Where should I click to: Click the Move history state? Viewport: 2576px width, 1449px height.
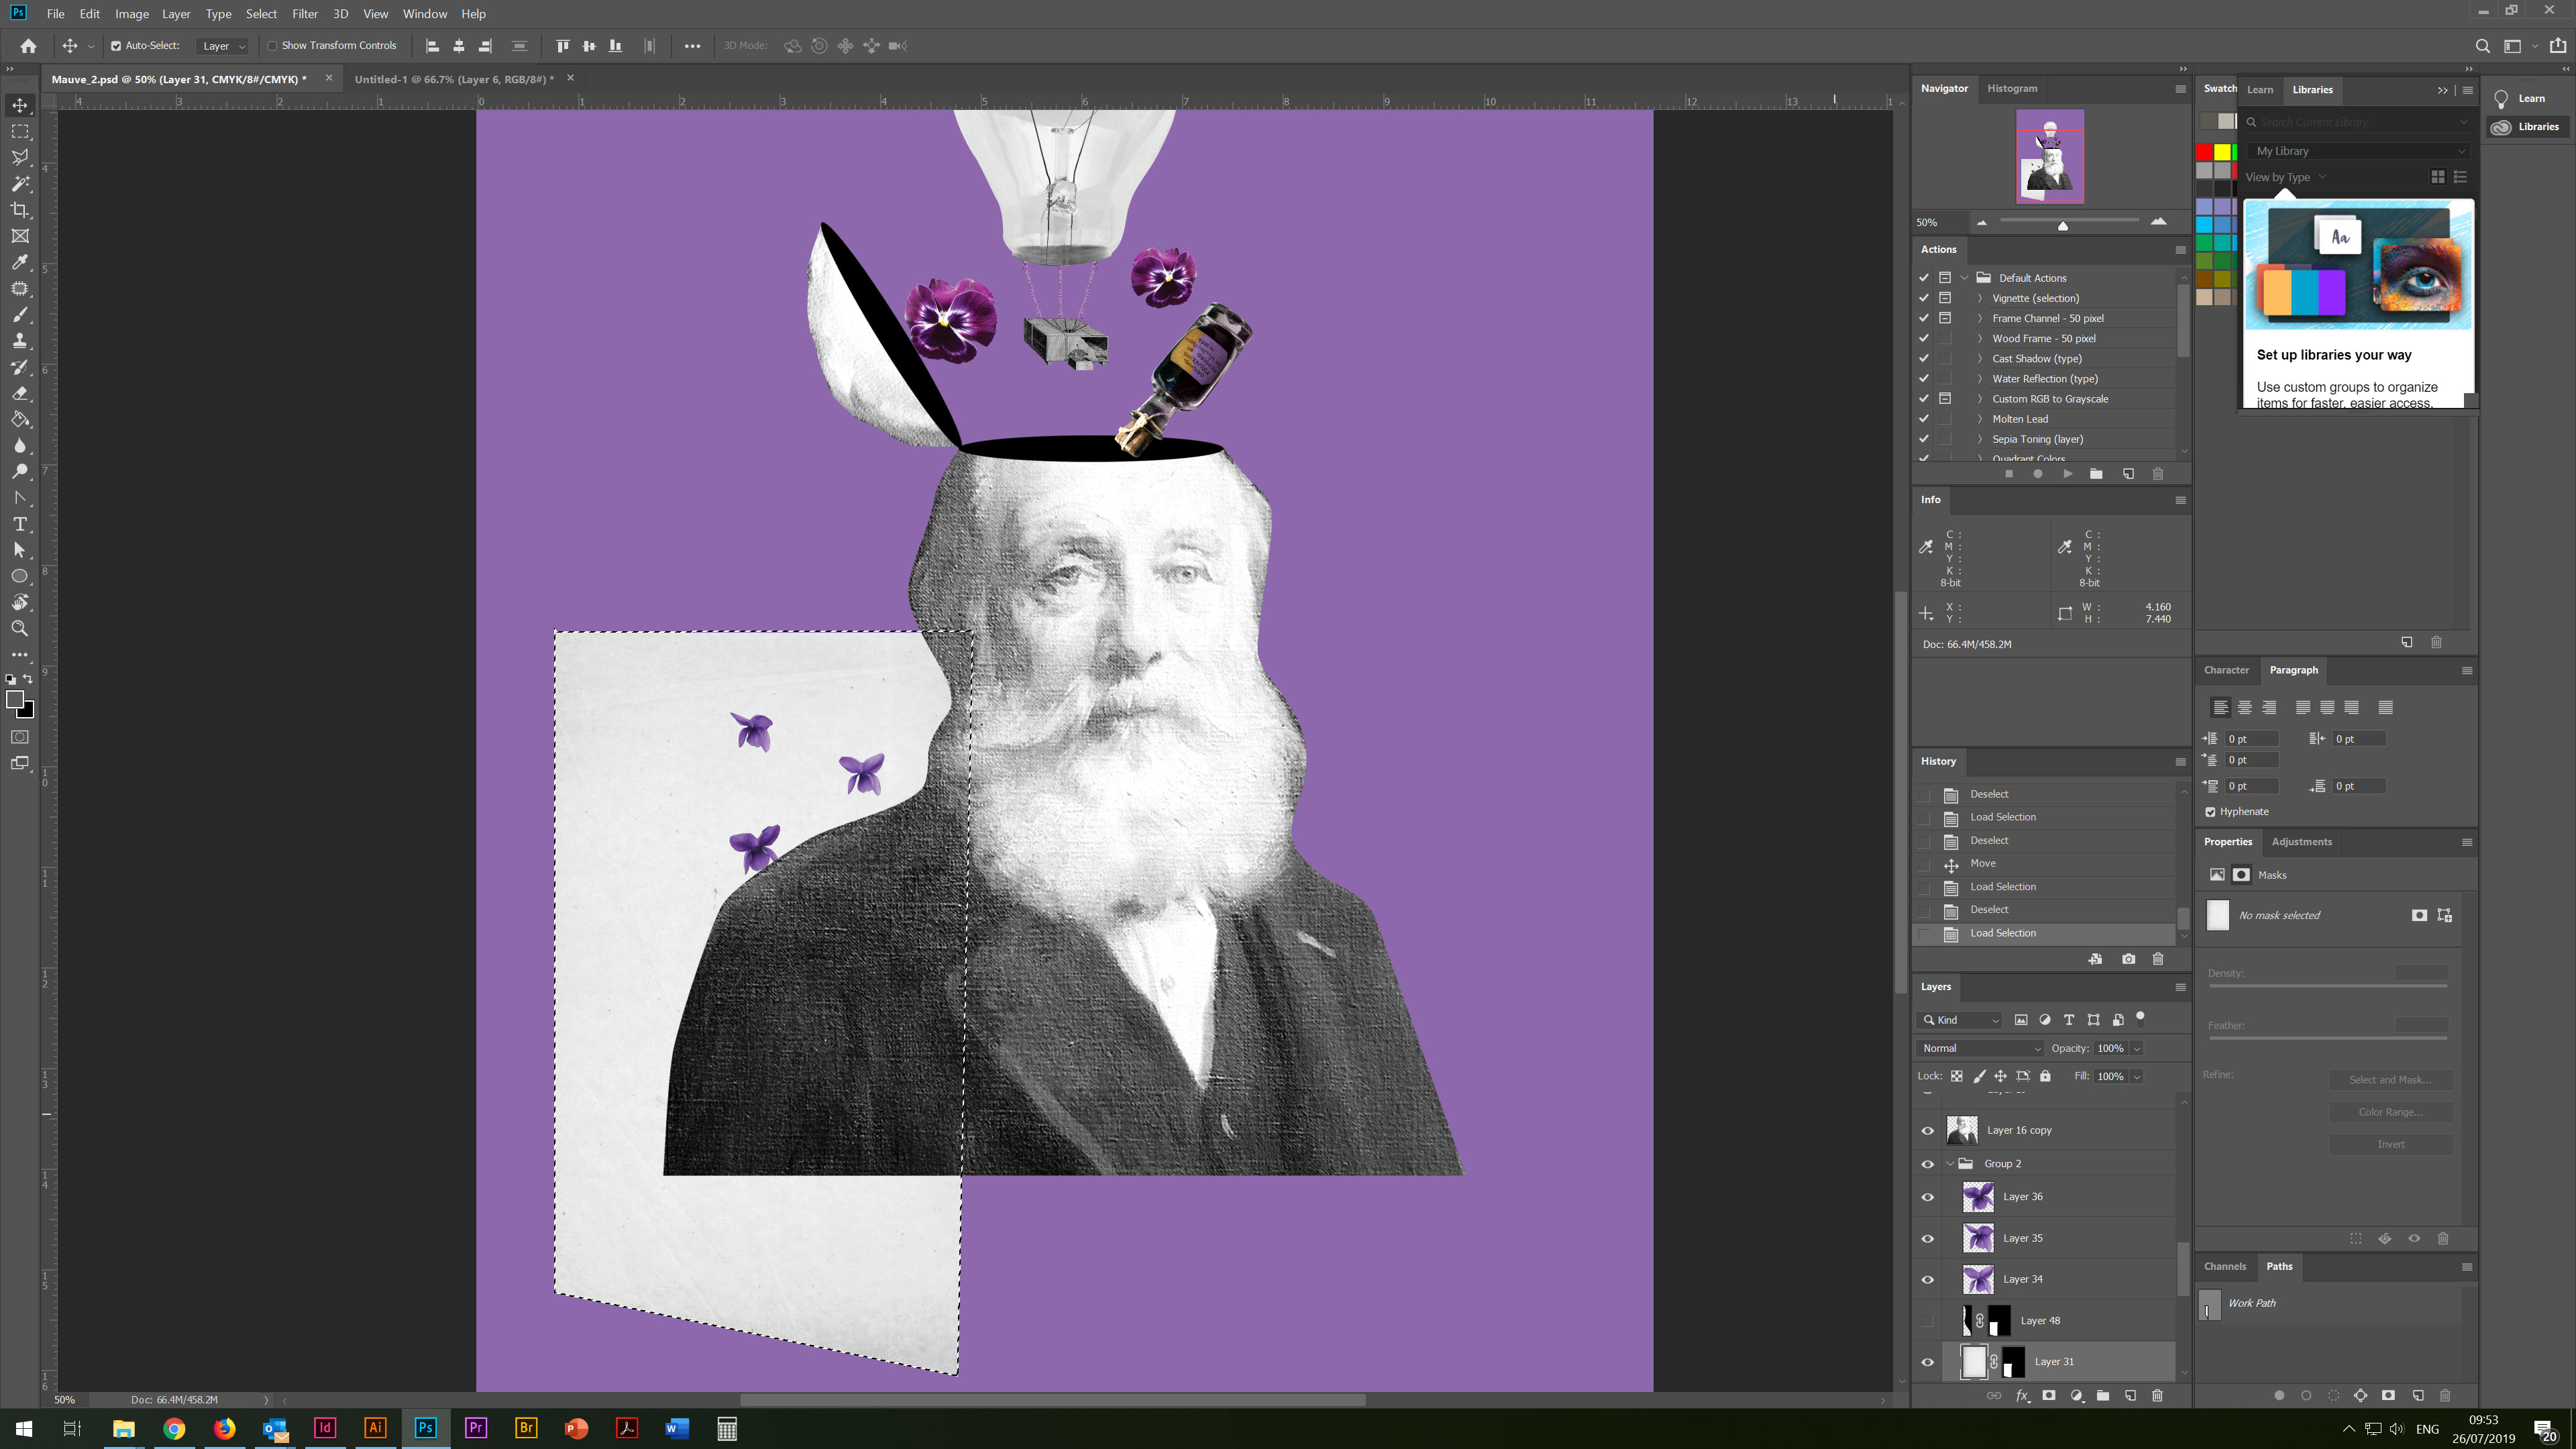1982,863
